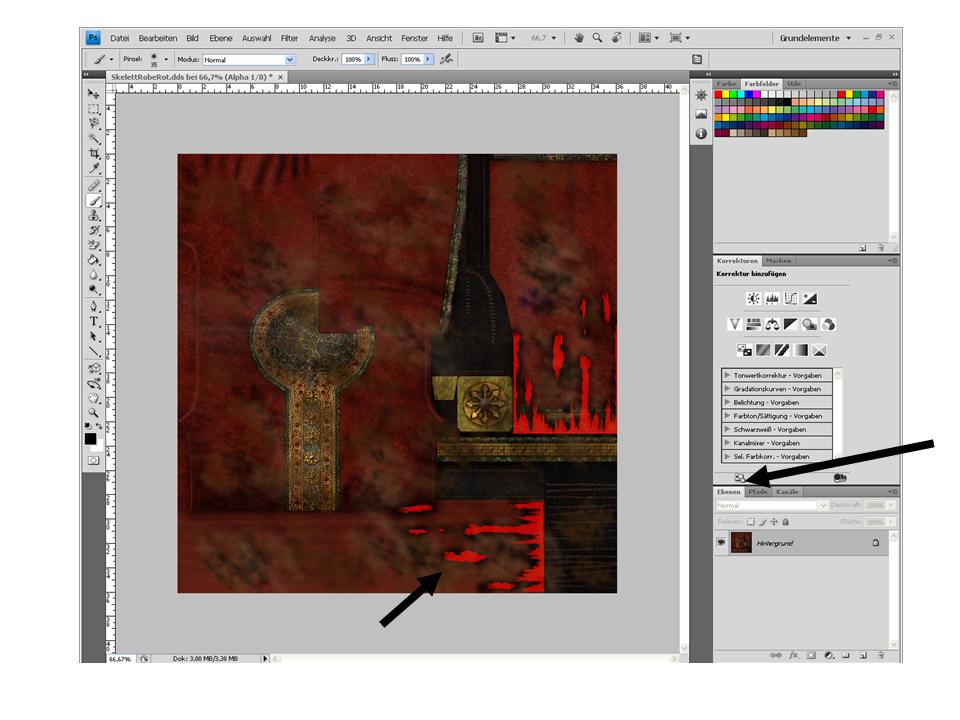
Task: Open the Fluss flow slider arrow
Action: pyautogui.click(x=428, y=59)
